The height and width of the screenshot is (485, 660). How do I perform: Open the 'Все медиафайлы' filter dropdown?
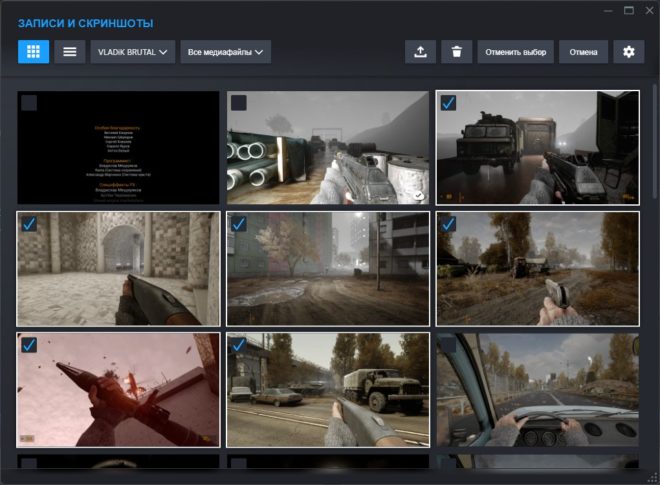pos(225,52)
